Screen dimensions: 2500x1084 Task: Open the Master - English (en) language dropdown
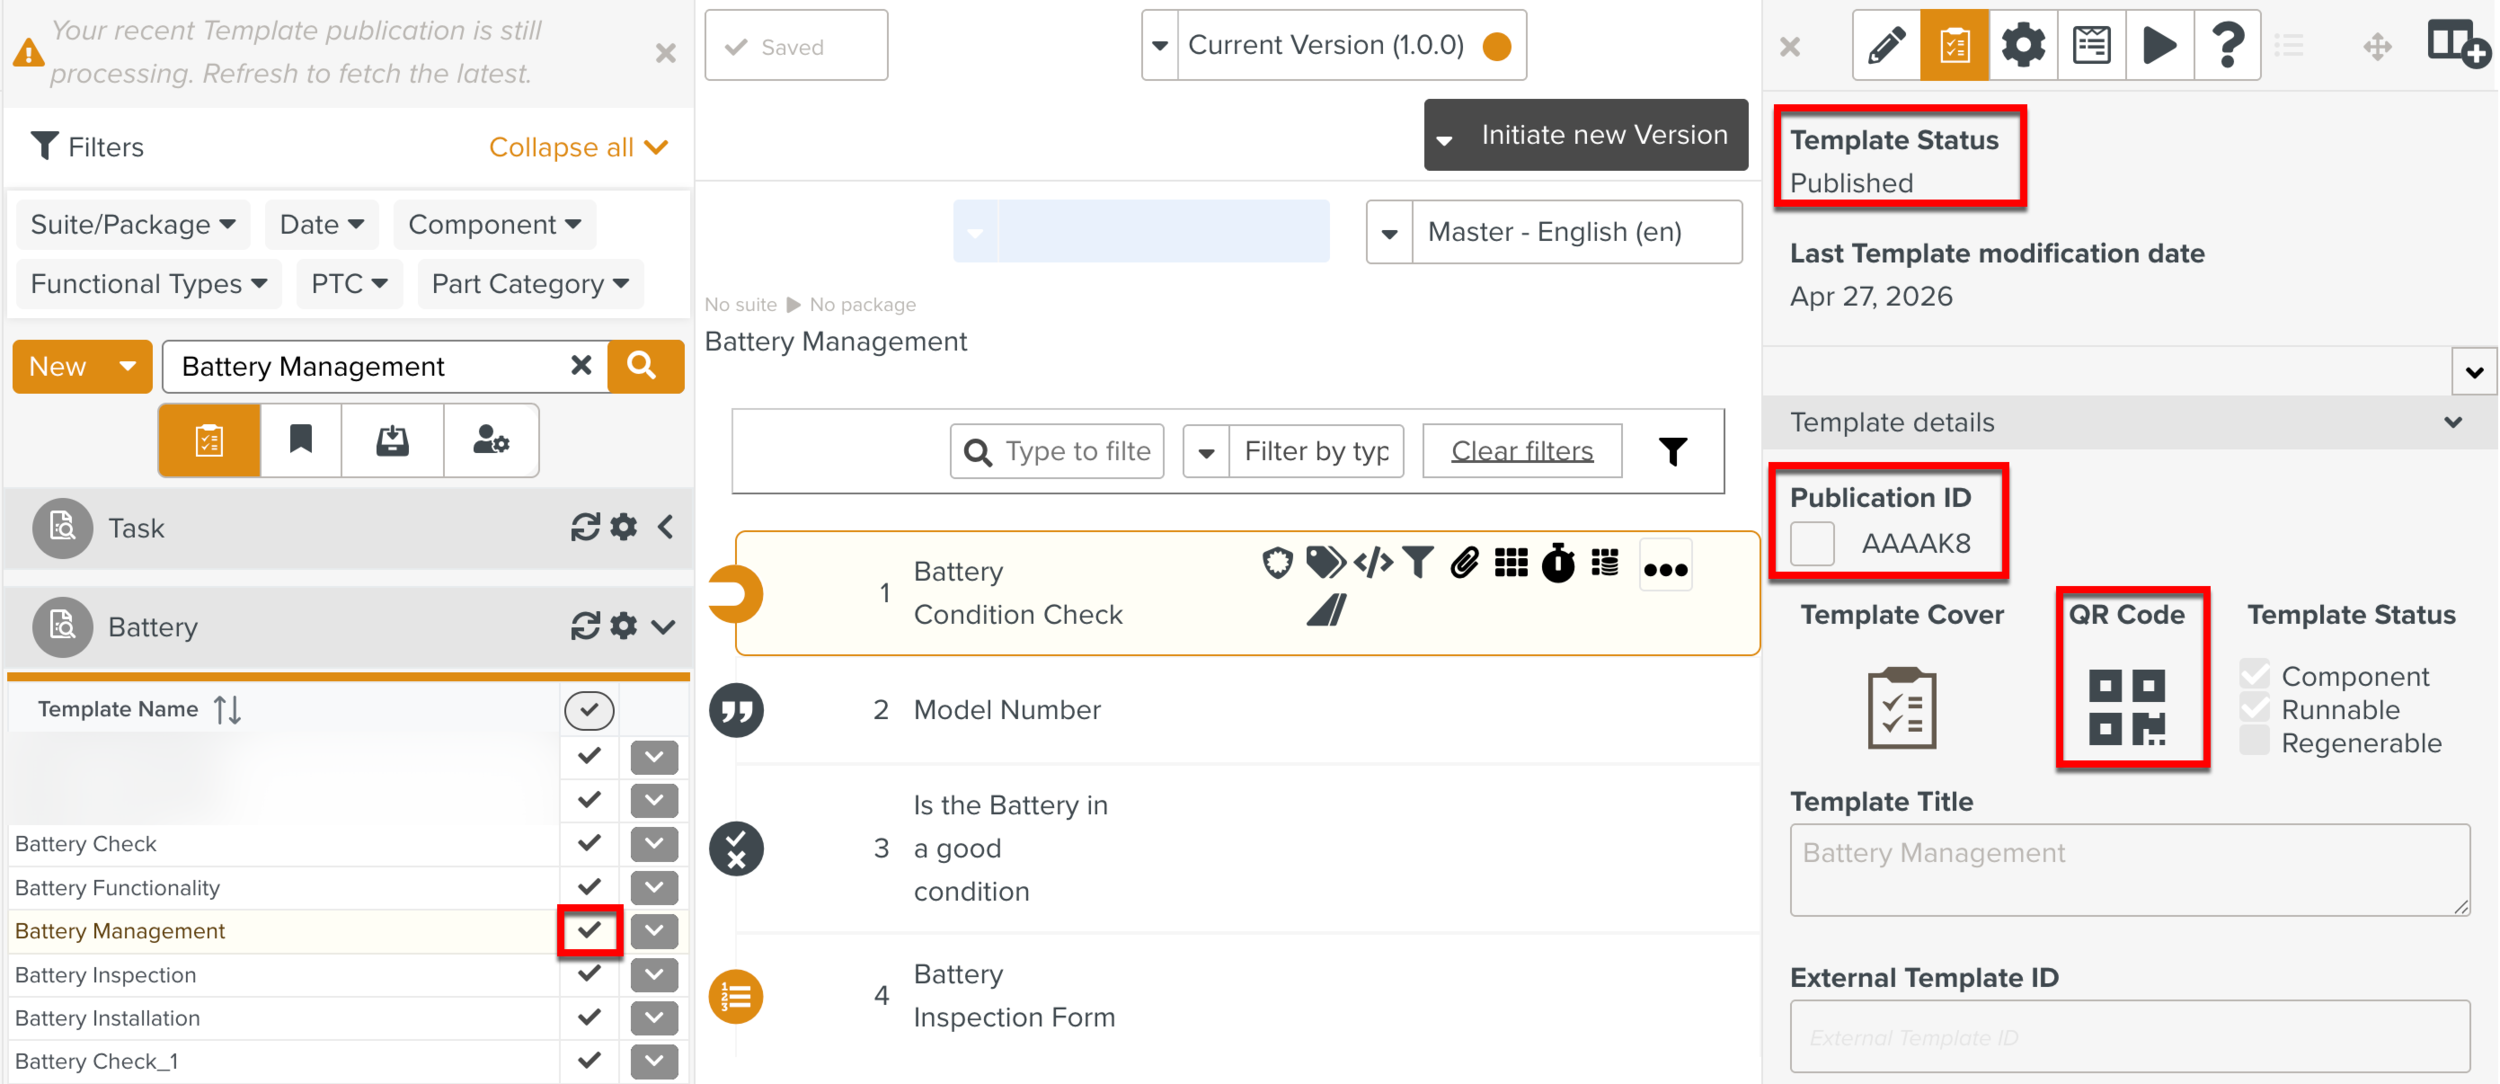(1554, 232)
